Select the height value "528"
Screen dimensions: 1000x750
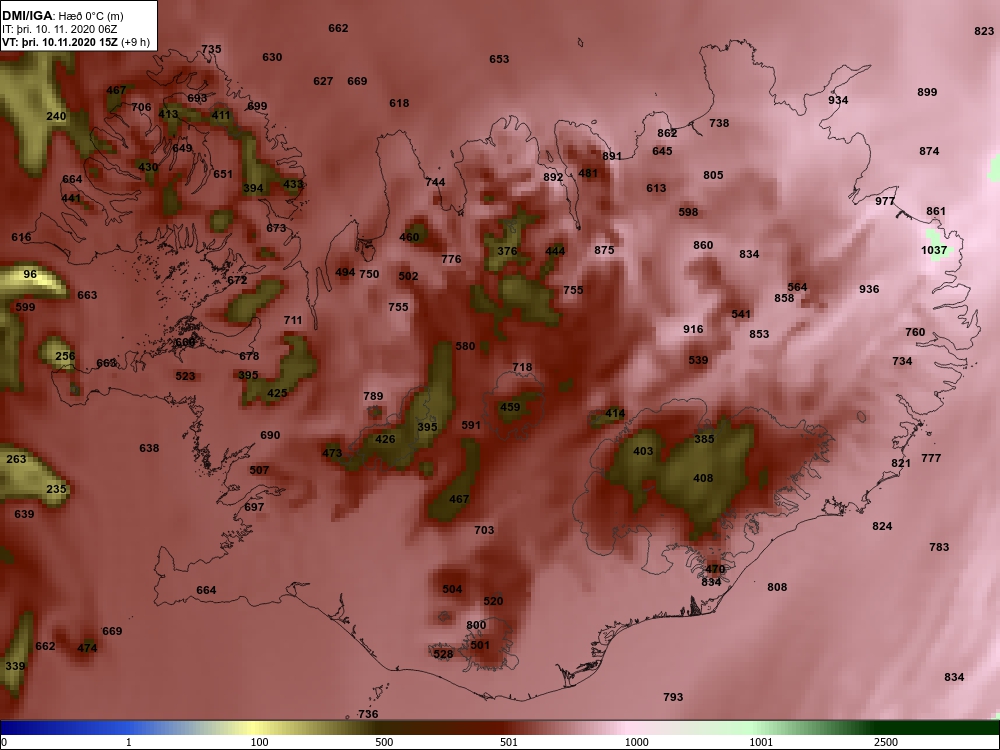[x=443, y=654]
